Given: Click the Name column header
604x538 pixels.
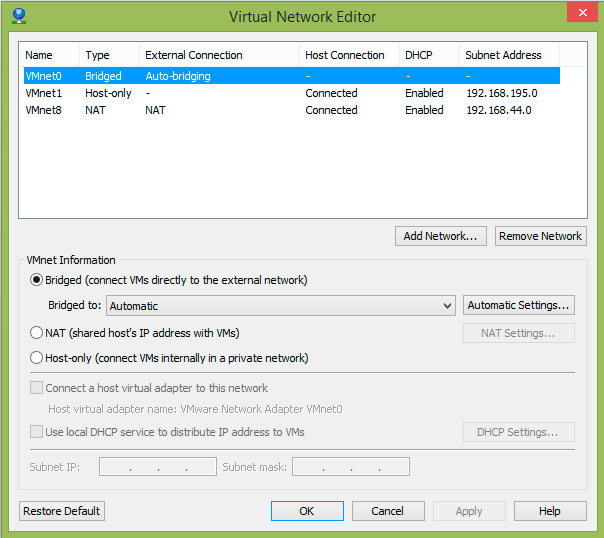Looking at the screenshot, I should click(x=39, y=55).
